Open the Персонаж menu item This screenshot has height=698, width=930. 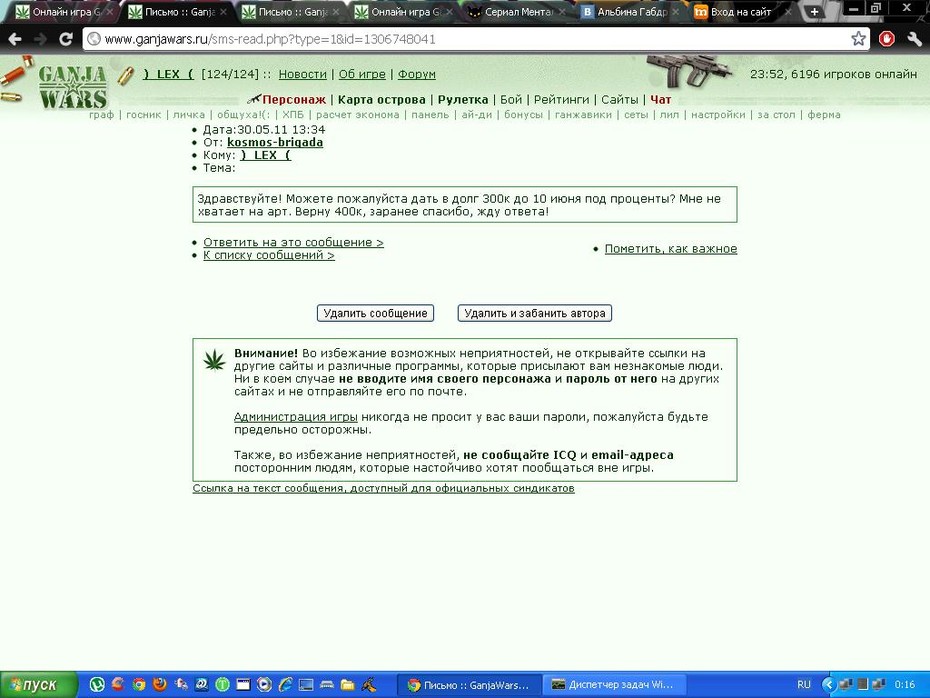[294, 100]
